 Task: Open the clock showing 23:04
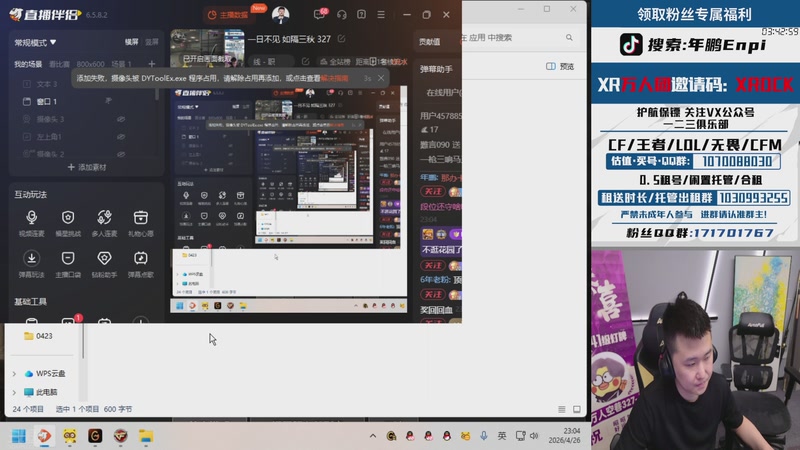[x=564, y=436]
